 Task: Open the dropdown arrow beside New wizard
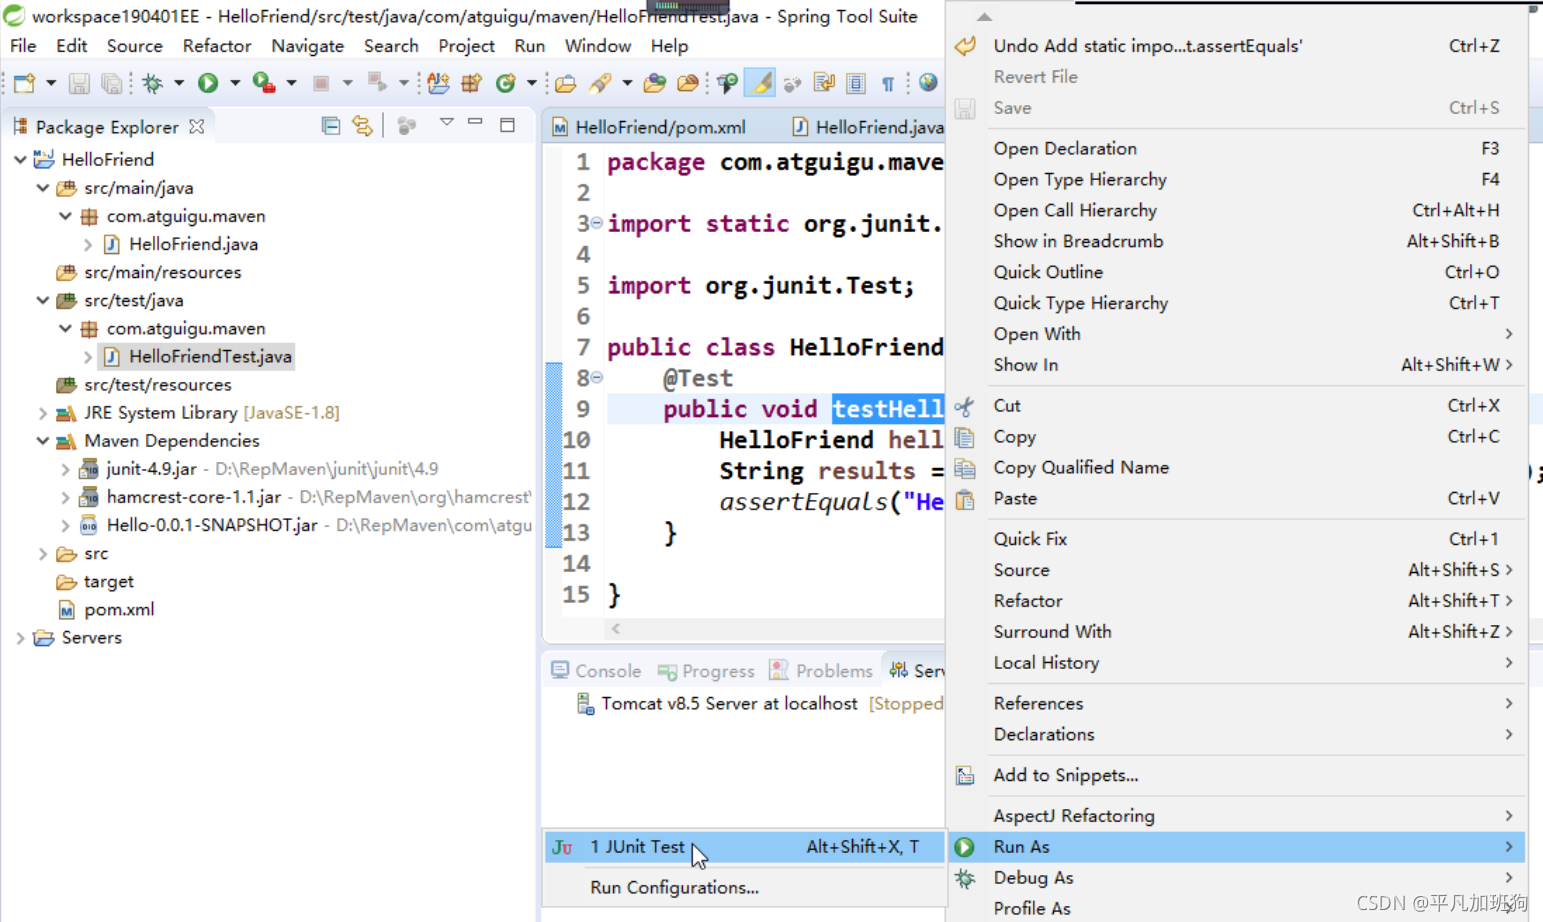point(51,83)
